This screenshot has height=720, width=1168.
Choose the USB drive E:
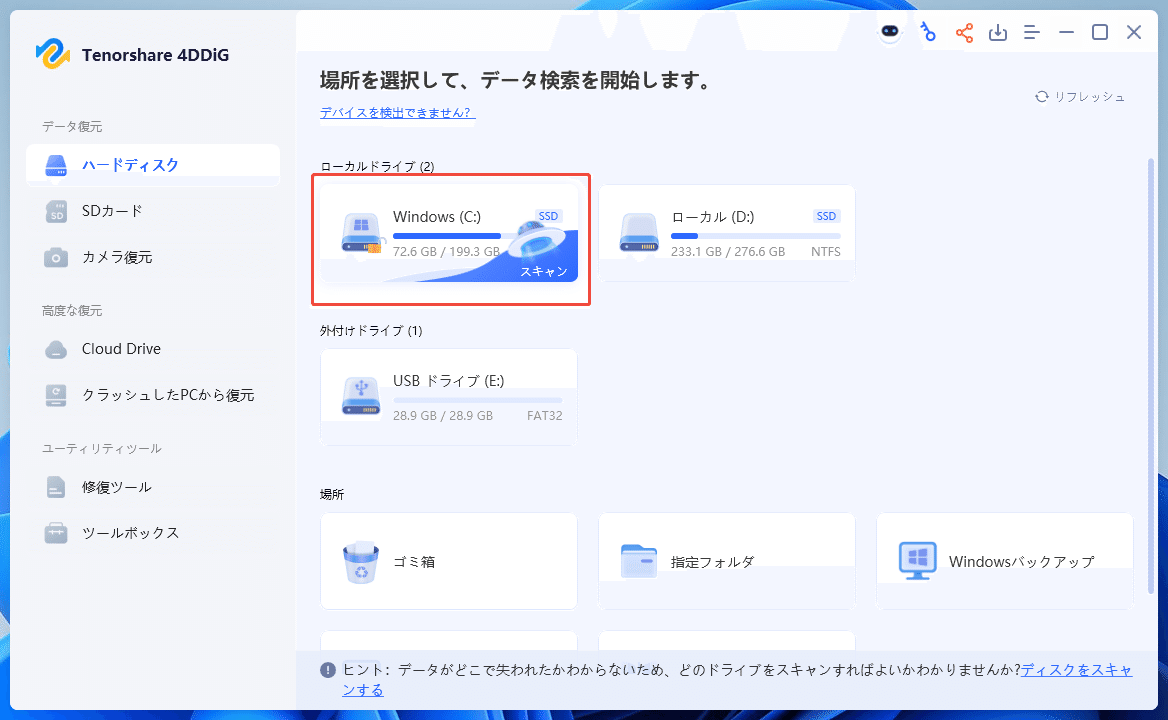448,396
